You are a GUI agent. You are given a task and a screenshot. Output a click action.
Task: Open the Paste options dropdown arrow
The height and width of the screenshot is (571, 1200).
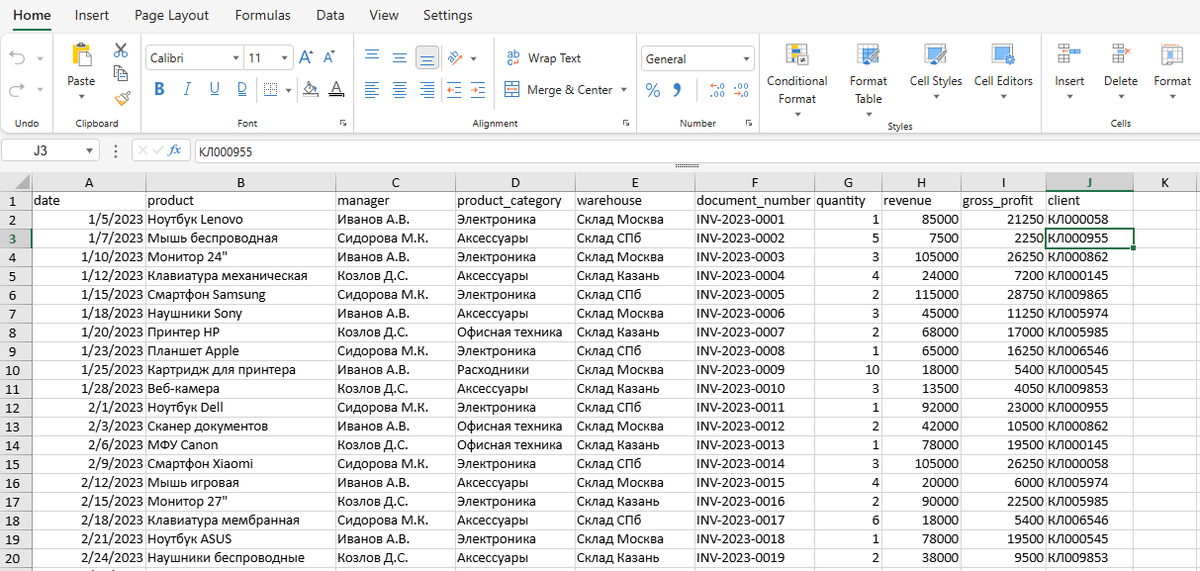pos(81,97)
